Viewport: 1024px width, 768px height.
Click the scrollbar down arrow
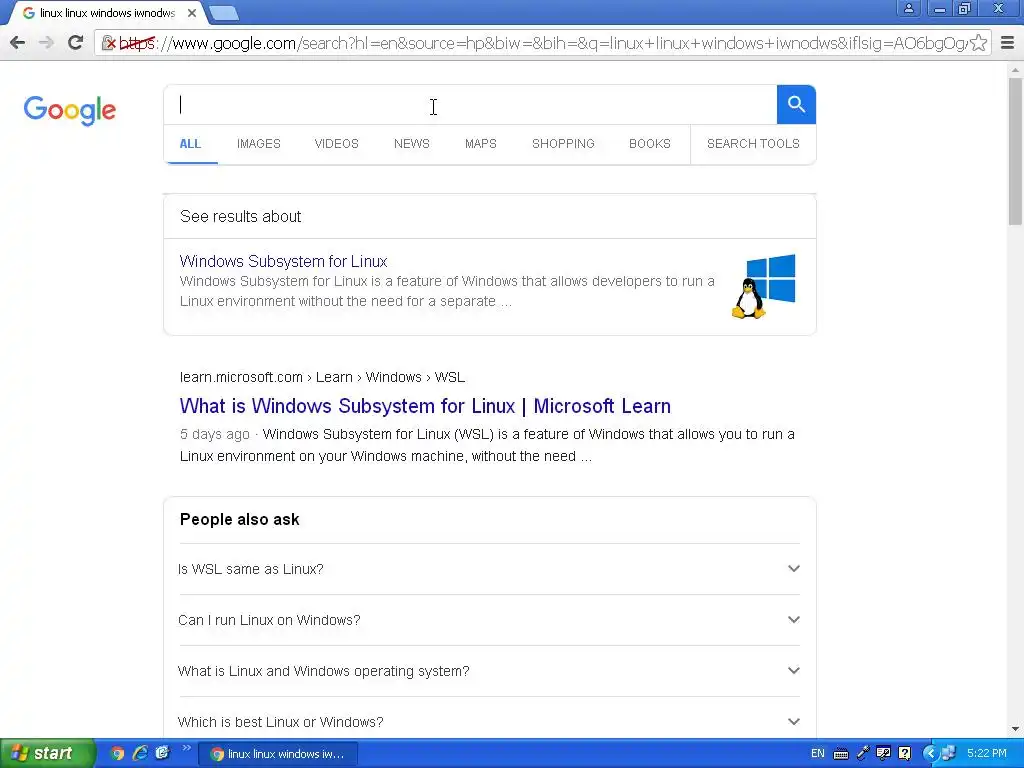[1016, 729]
